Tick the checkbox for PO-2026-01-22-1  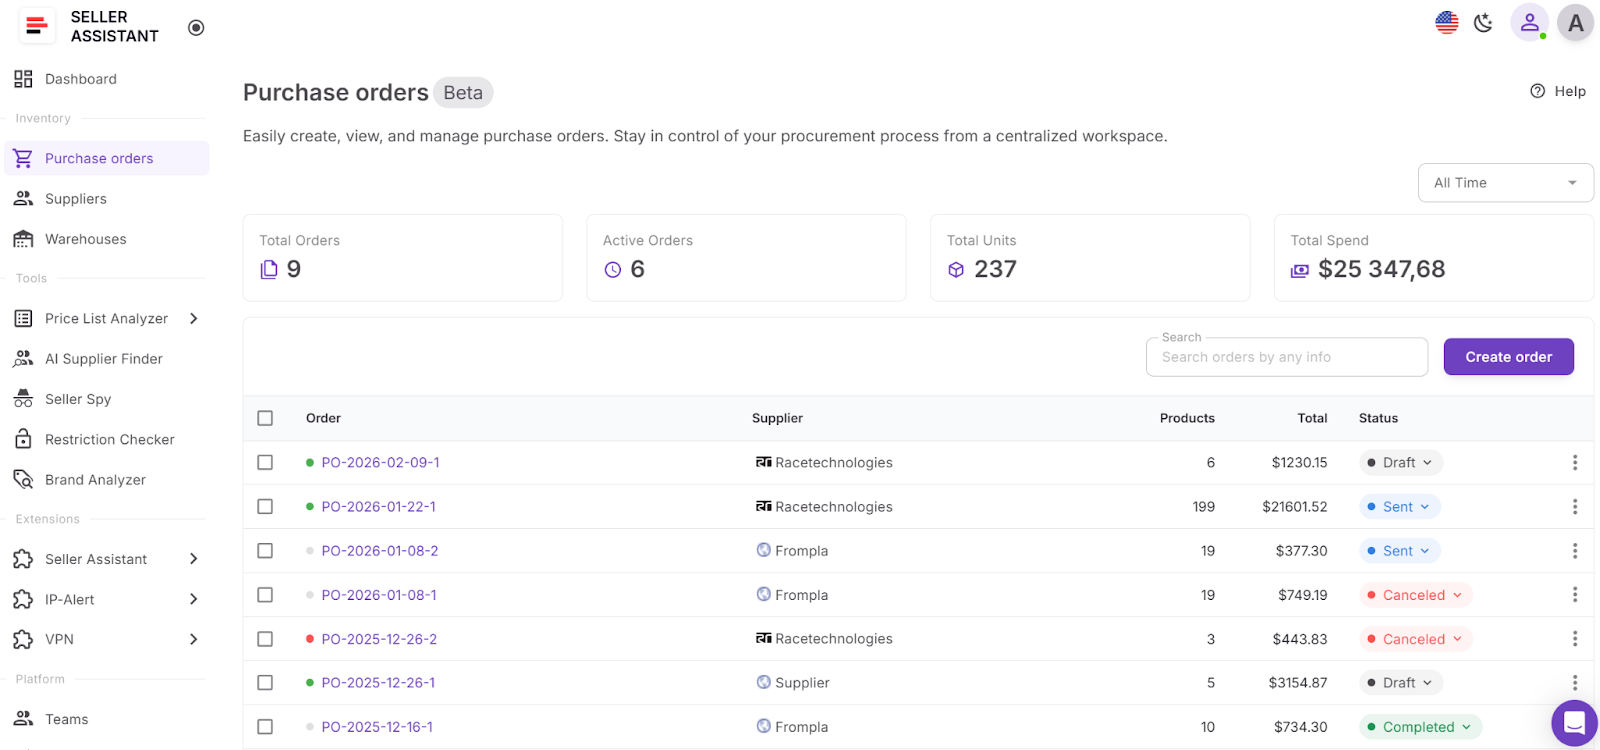coord(265,507)
